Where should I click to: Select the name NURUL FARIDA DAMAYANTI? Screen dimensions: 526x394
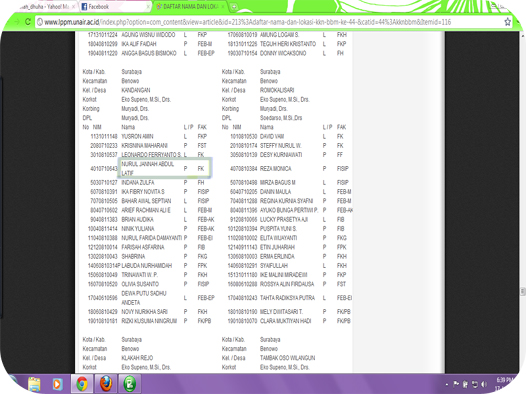pyautogui.click(x=152, y=238)
